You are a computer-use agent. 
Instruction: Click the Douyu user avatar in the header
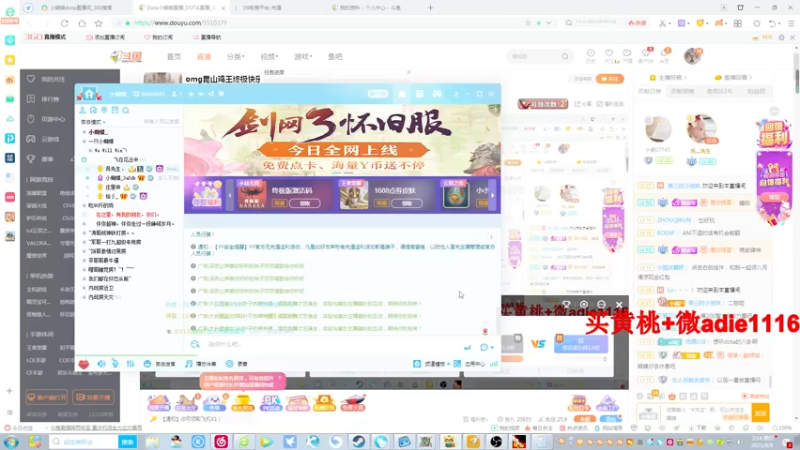pos(692,56)
